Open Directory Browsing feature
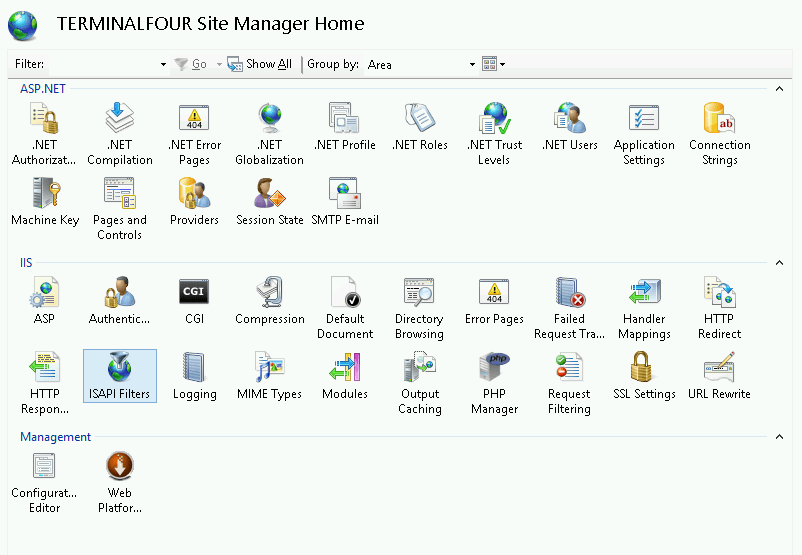Screen dimensions: 802x555 pyautogui.click(x=419, y=307)
